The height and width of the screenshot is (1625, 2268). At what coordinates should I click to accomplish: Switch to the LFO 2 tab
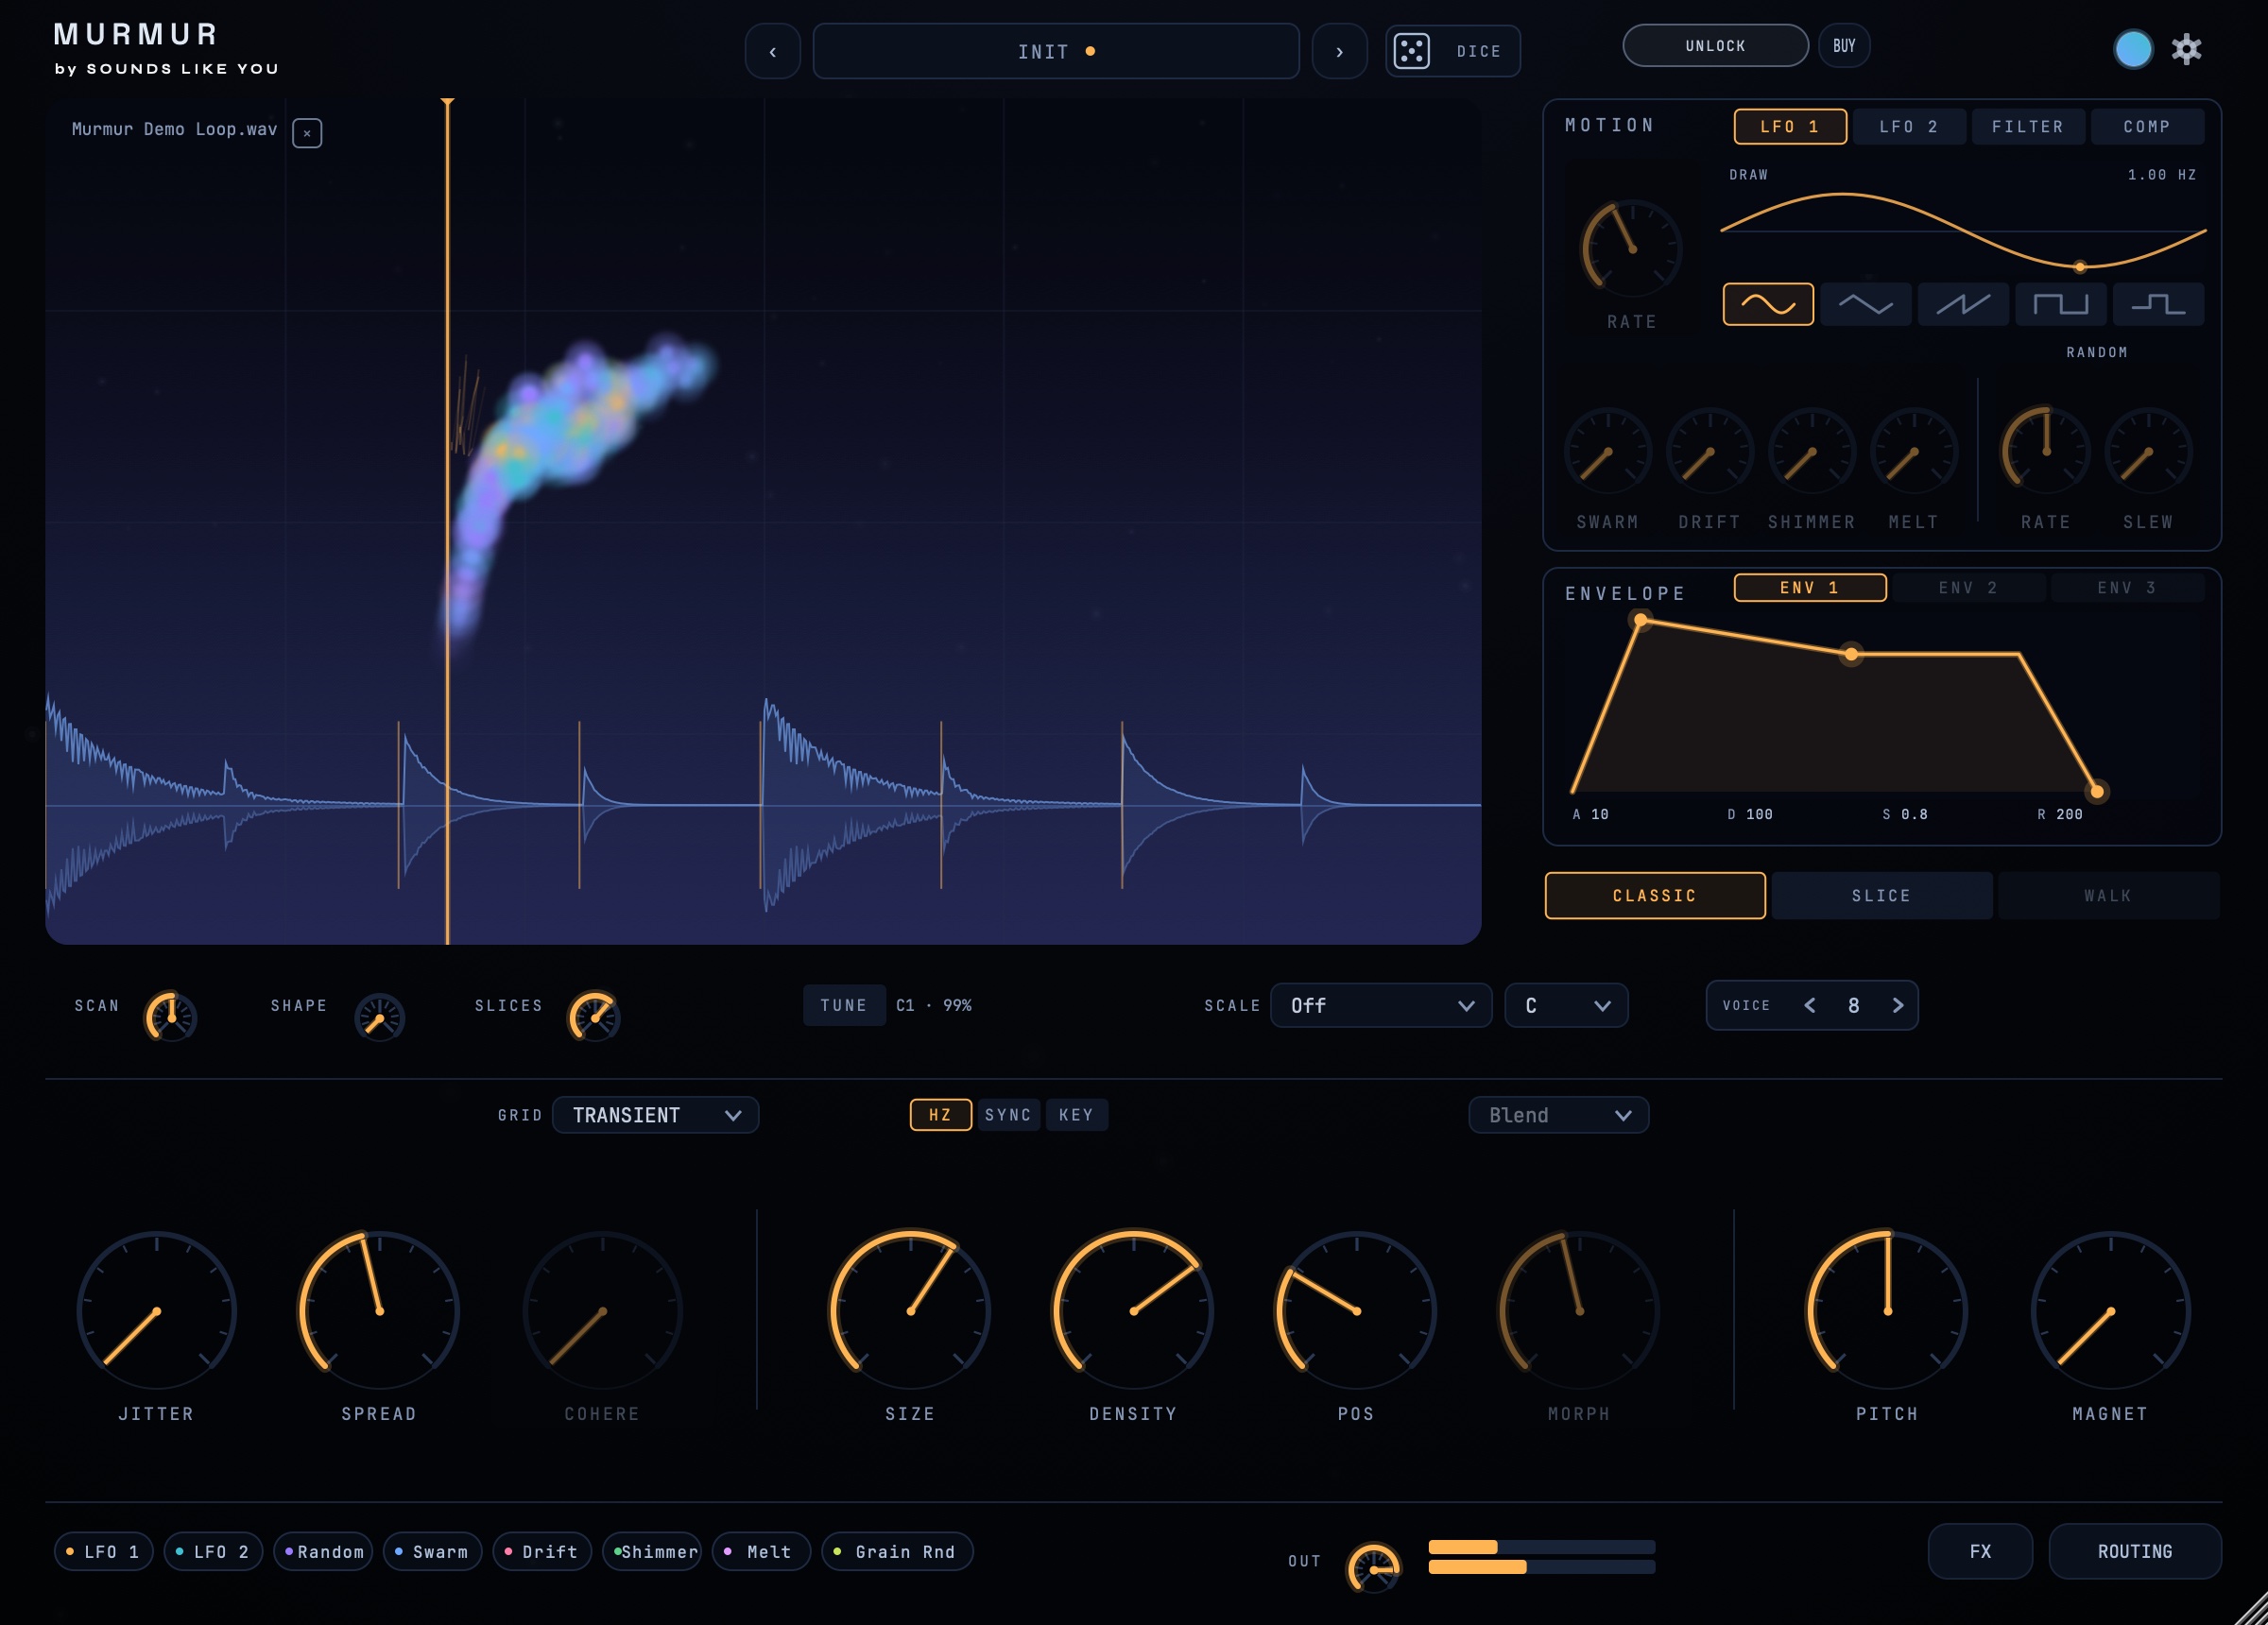(1909, 127)
